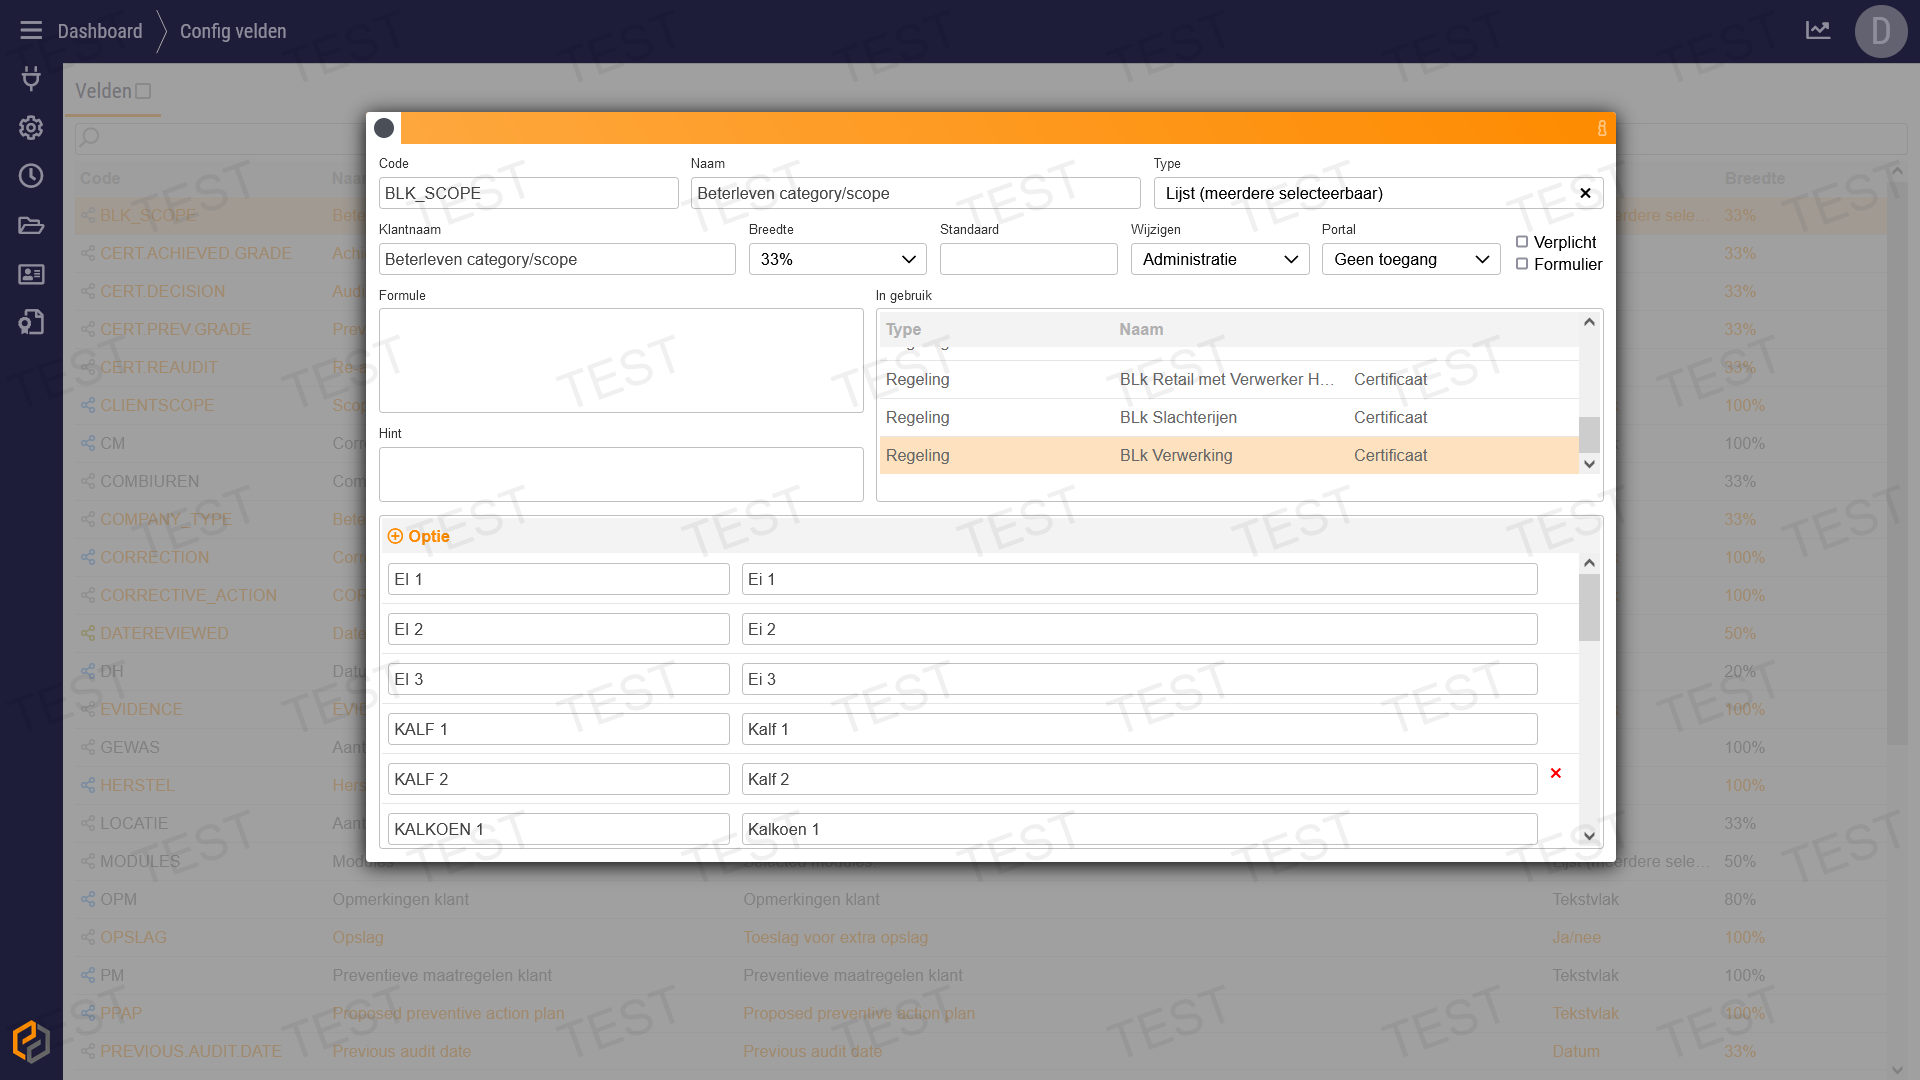
Task: Open the Portal Geen toegang dropdown
Action: [1410, 259]
